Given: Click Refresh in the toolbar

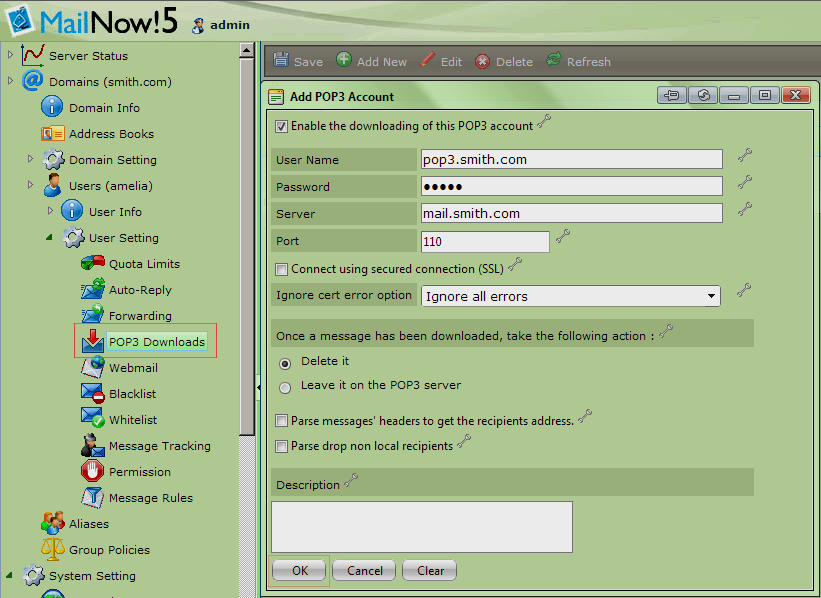Looking at the screenshot, I should click(x=578, y=61).
